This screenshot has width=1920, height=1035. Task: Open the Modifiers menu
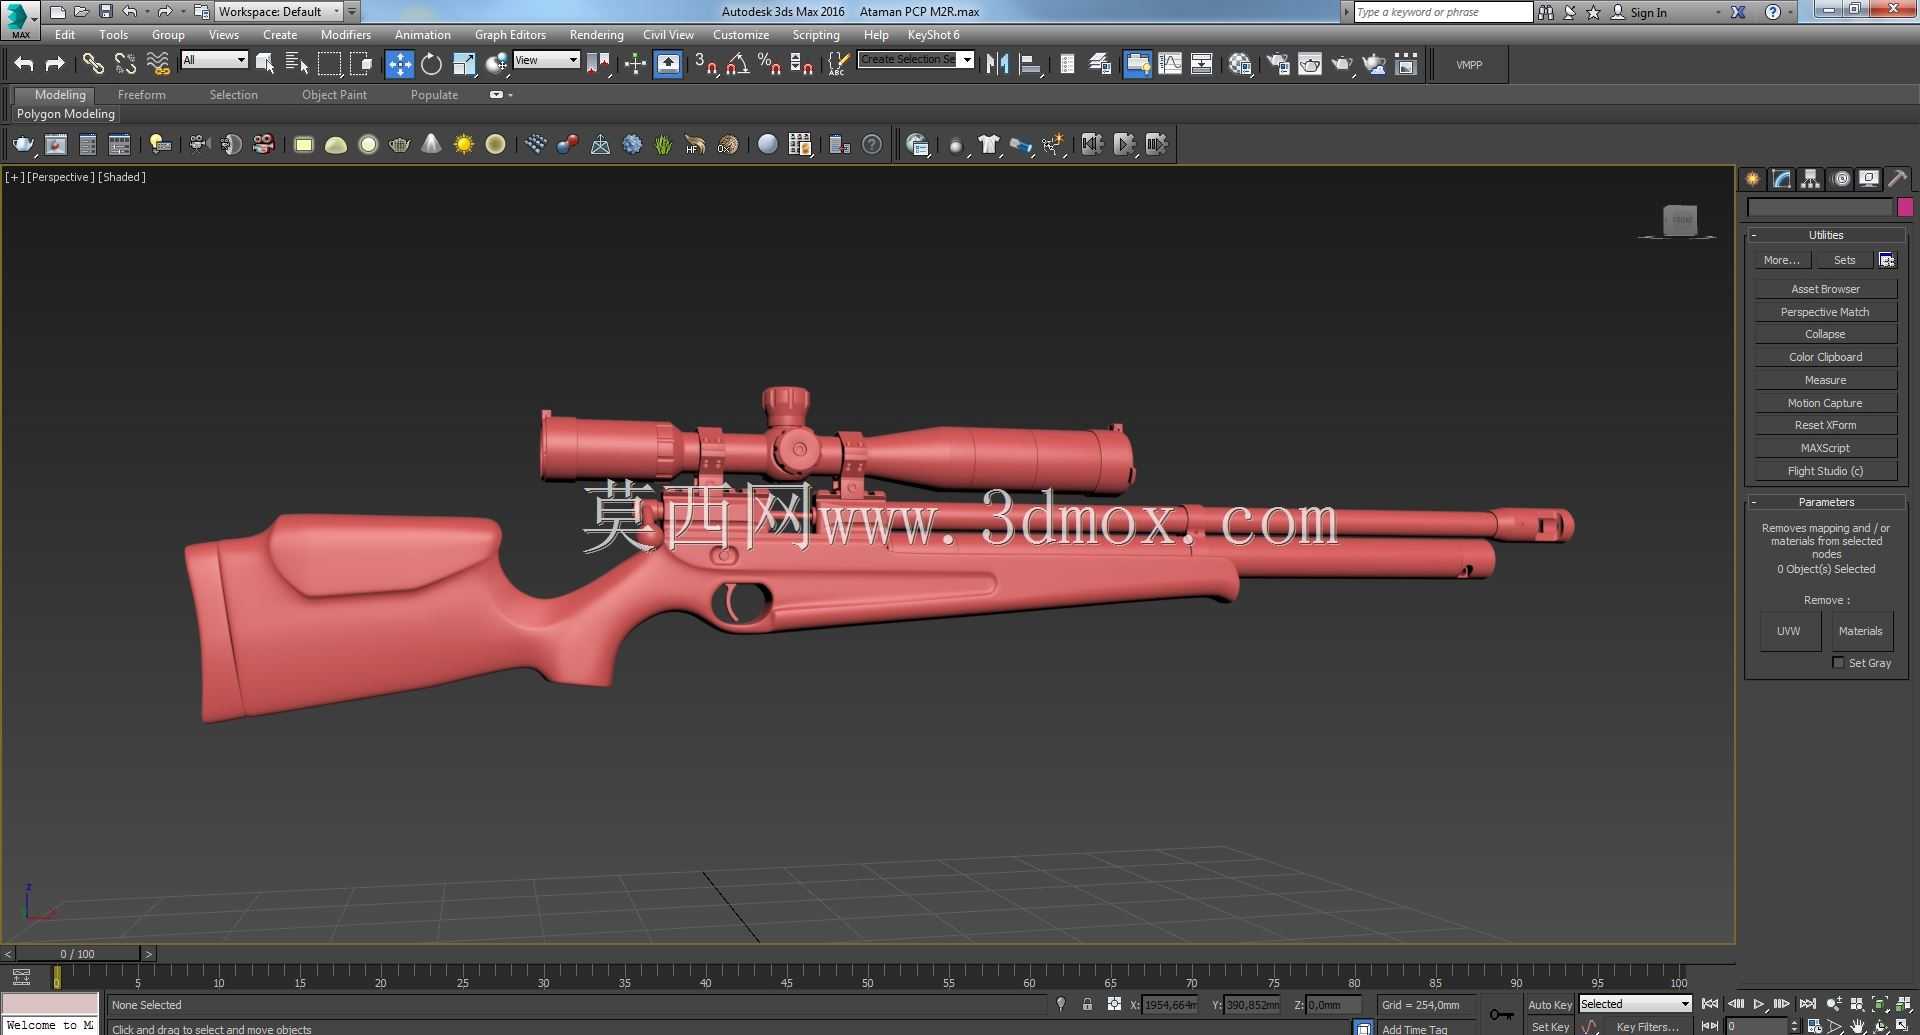[345, 35]
